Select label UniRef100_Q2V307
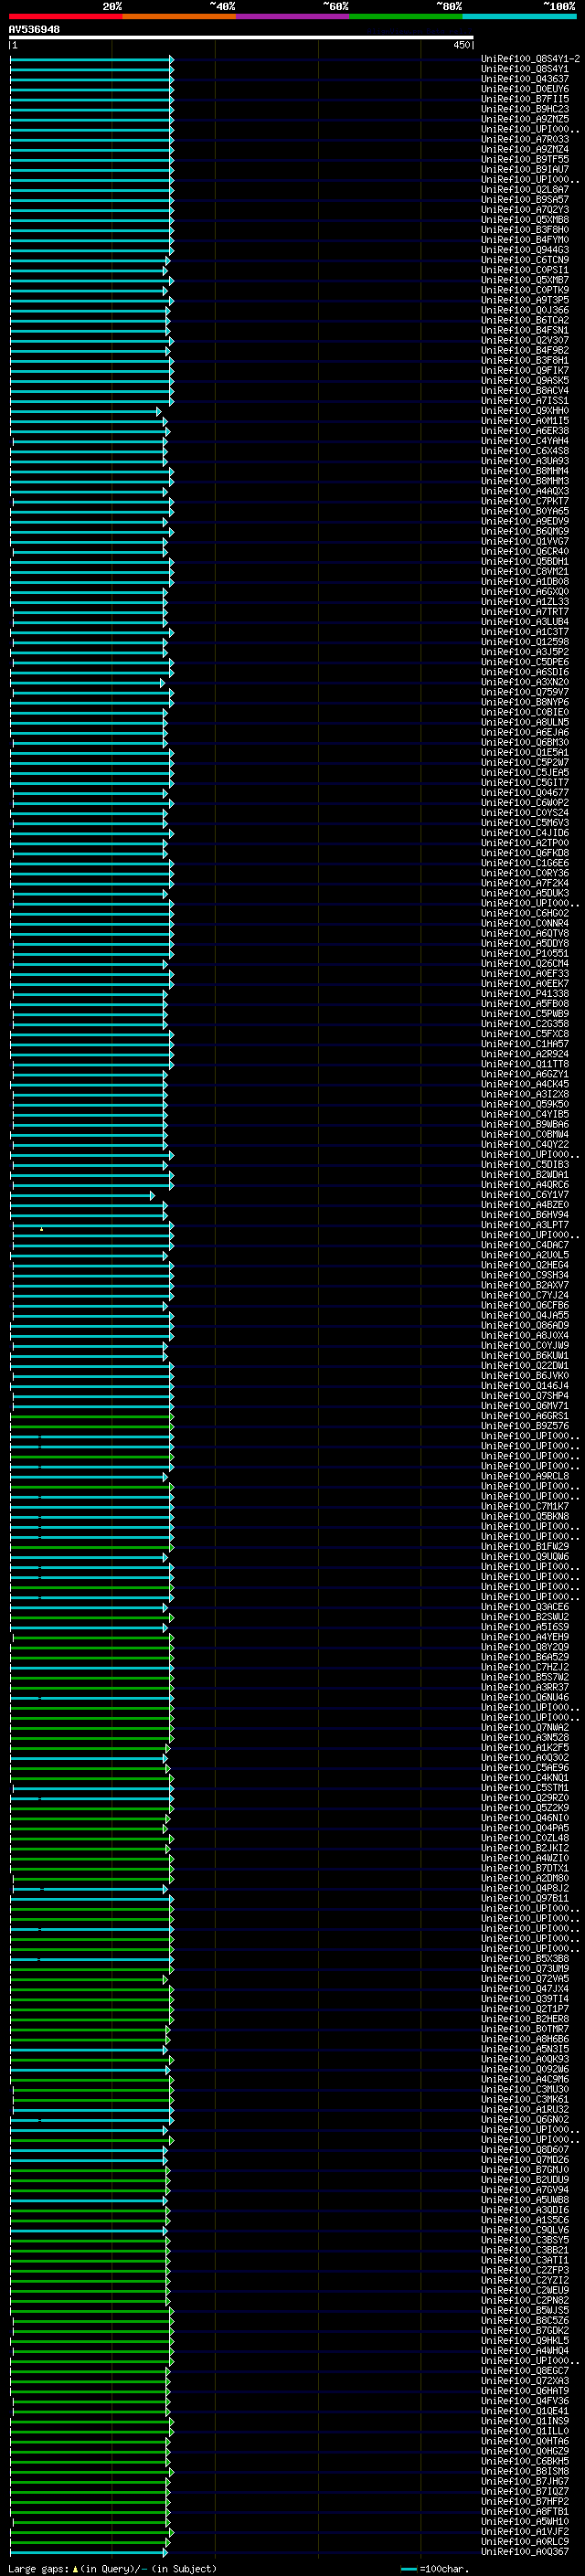 pyautogui.click(x=525, y=340)
